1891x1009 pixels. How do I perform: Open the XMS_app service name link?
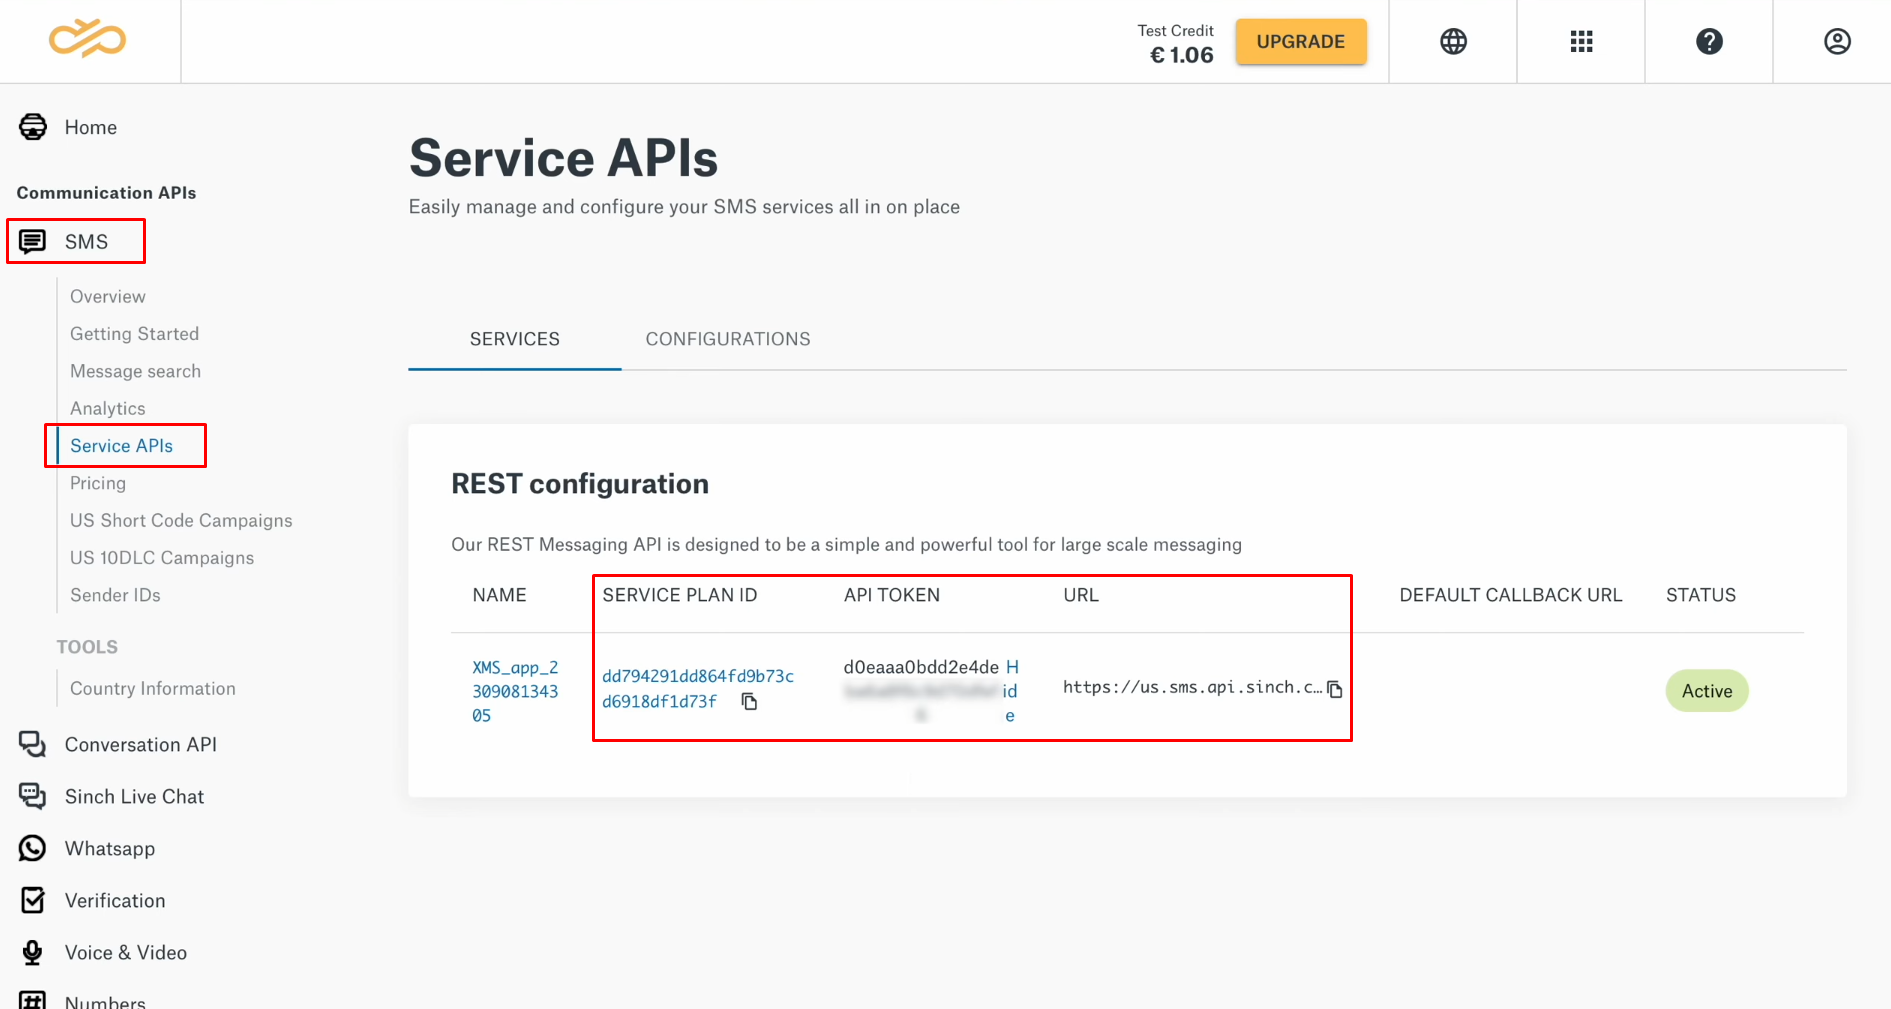[515, 691]
